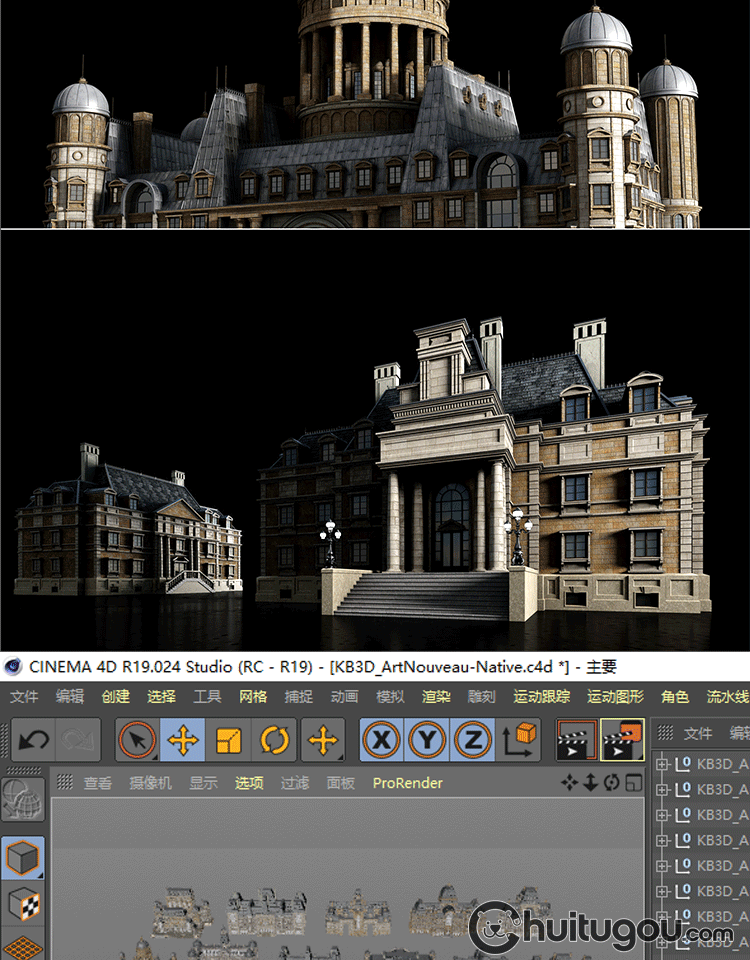Viewport: 750px width, 960px height.
Task: Toggle the coordinate system axis icon
Action: point(519,741)
